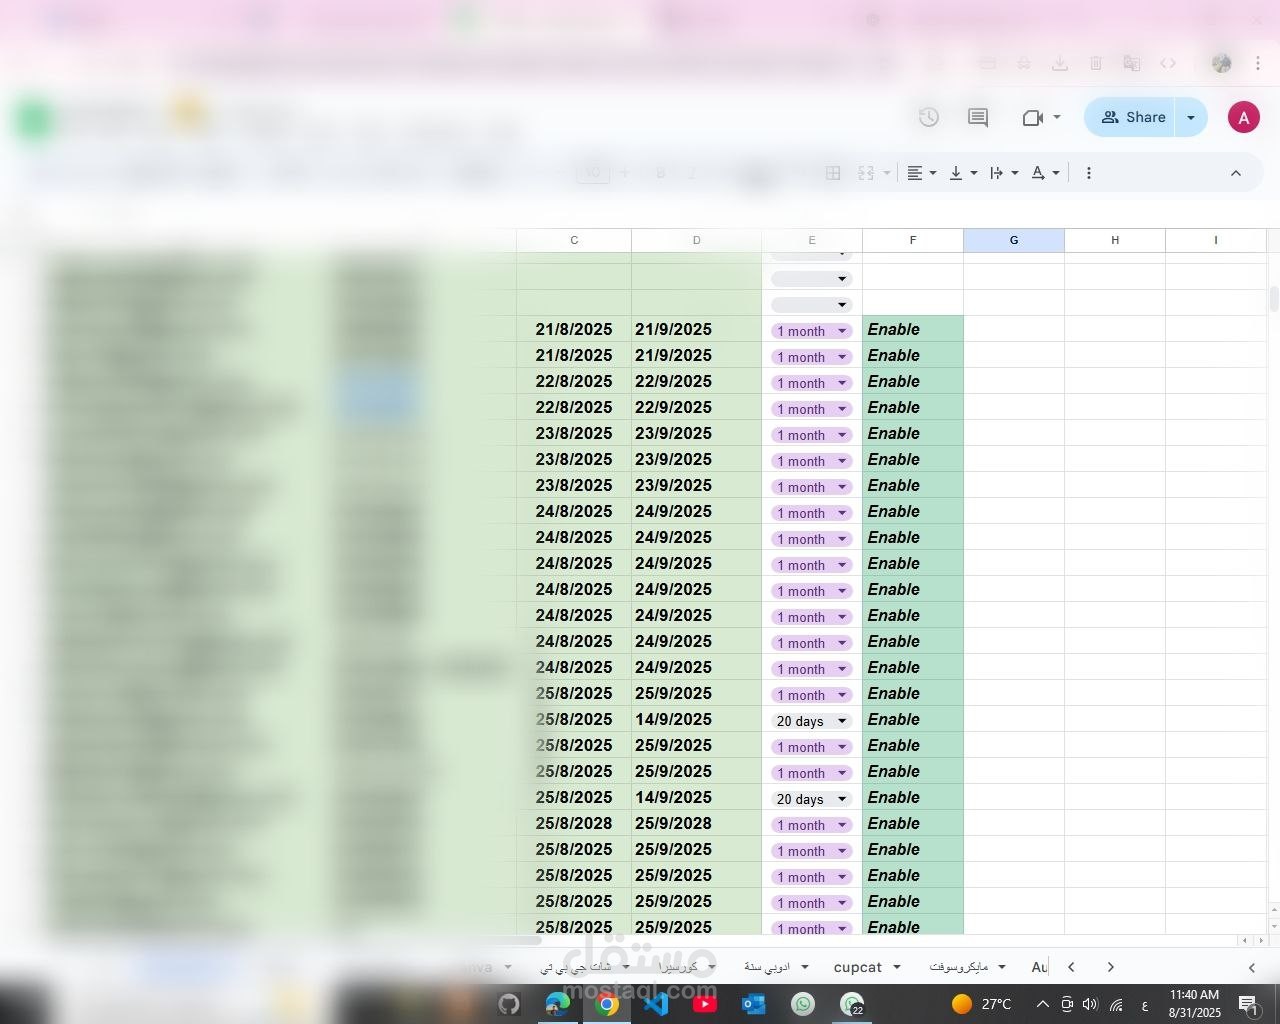Open Outlook from the taskbar
This screenshot has height=1024, width=1280.
(753, 1004)
